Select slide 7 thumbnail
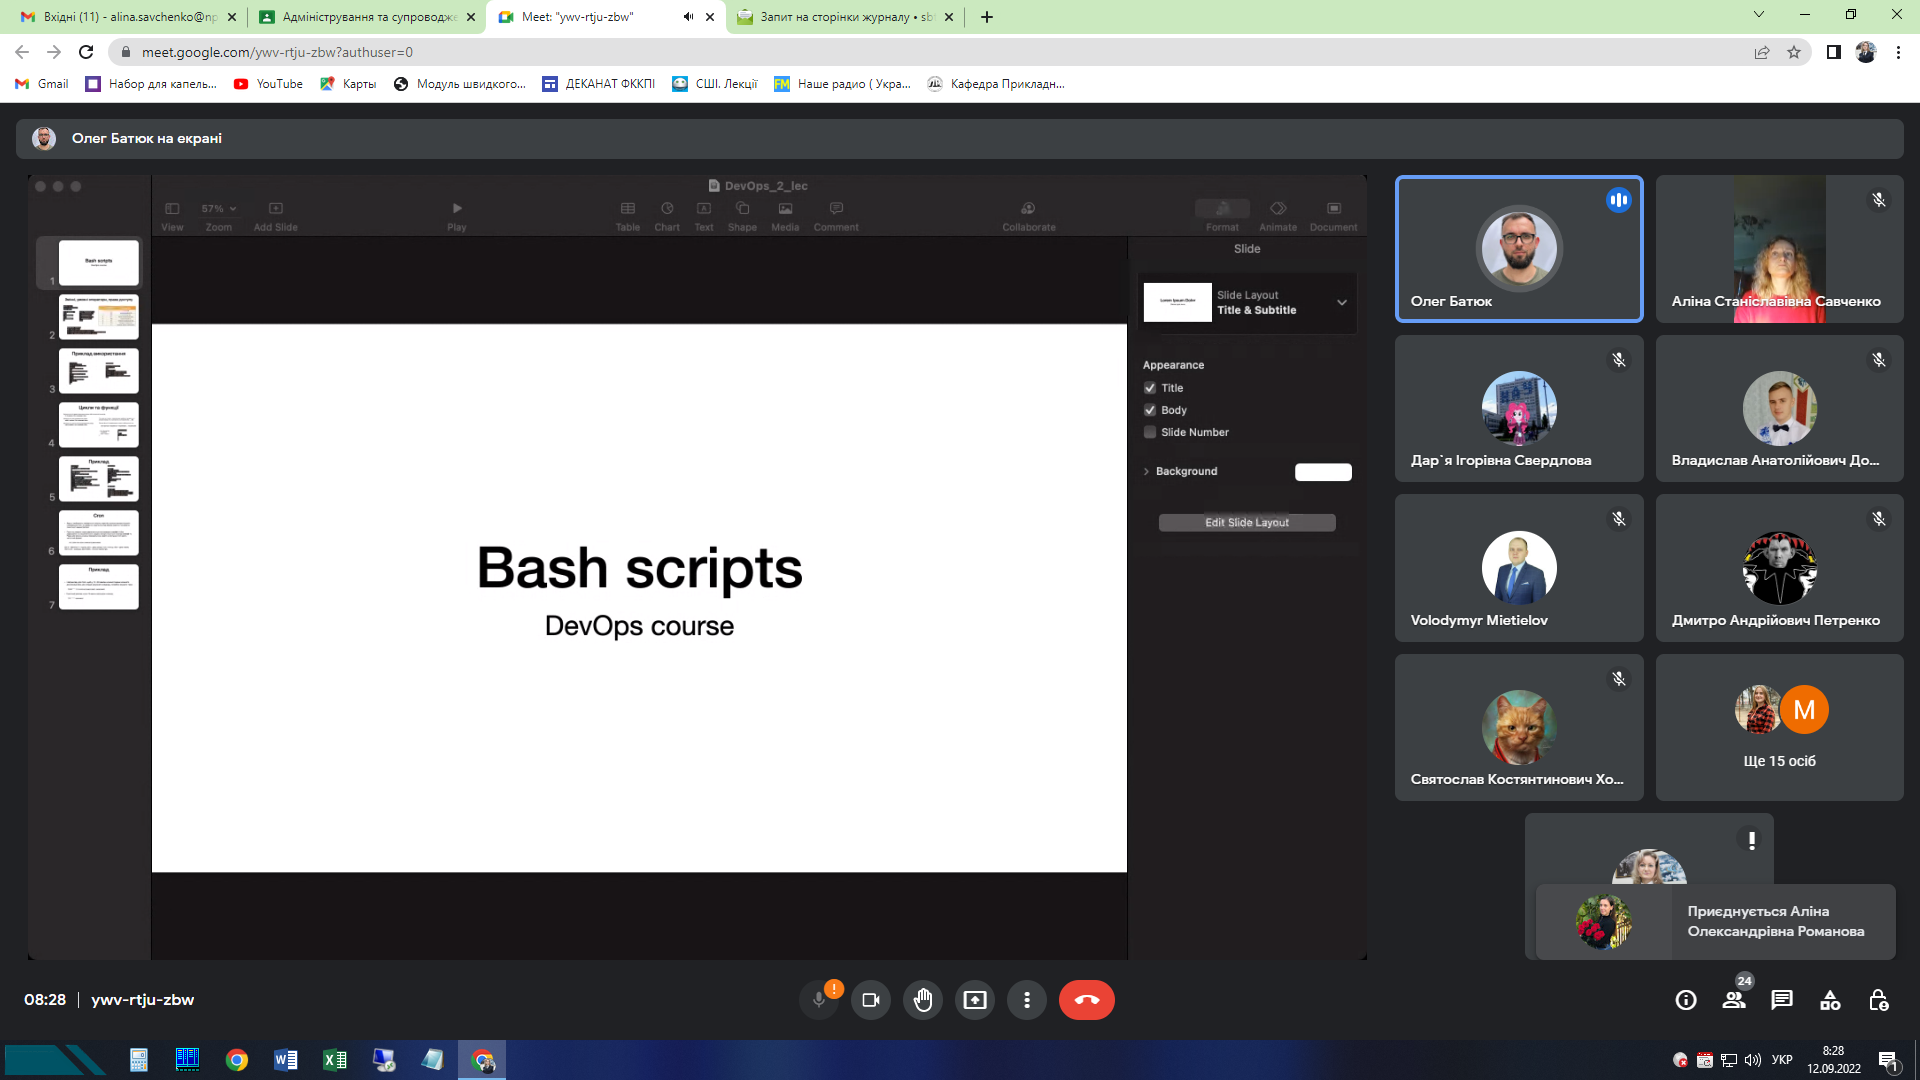 click(99, 587)
